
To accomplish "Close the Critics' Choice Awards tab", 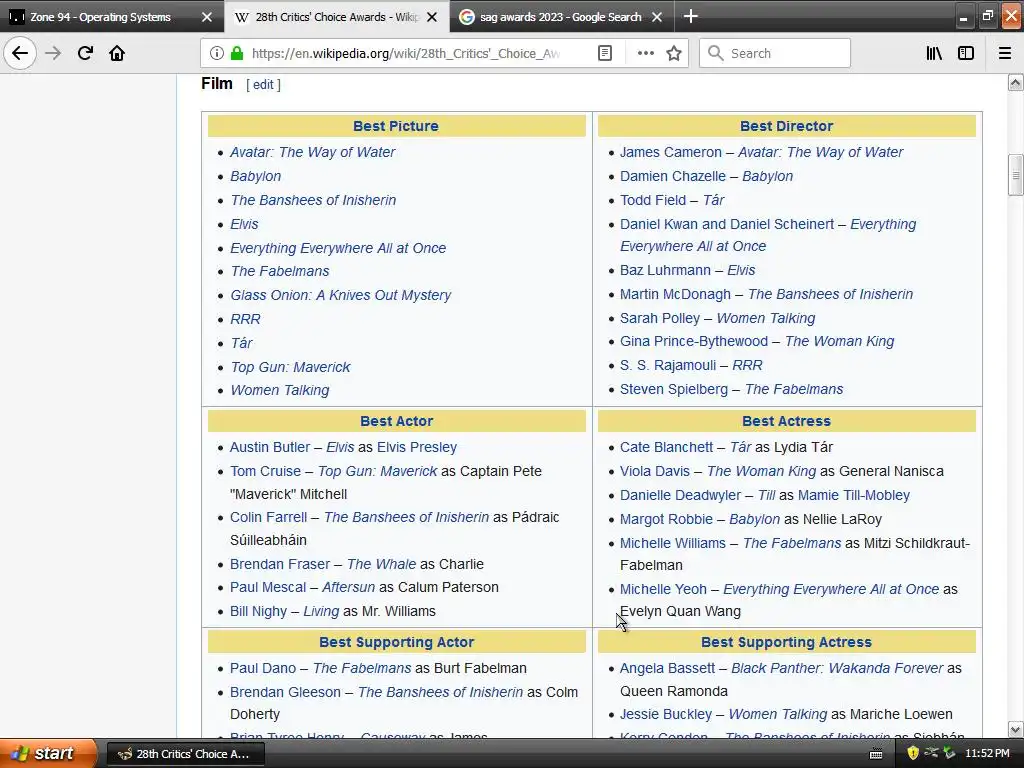I will point(432,17).
